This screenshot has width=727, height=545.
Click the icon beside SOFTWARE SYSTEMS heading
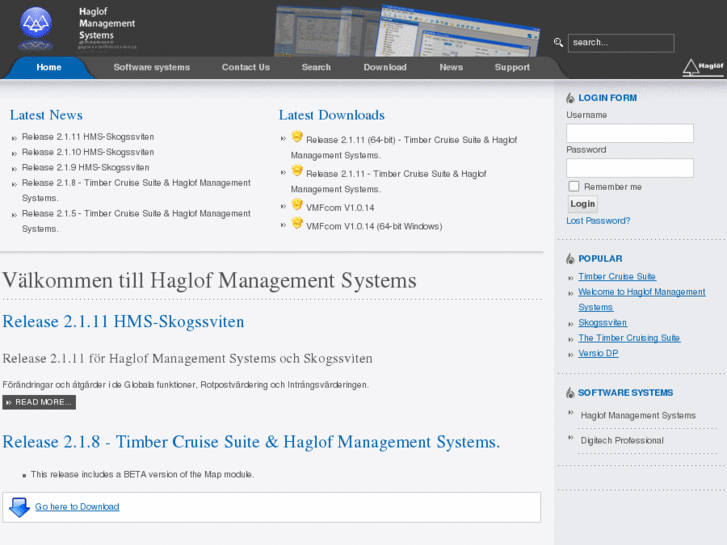click(570, 393)
